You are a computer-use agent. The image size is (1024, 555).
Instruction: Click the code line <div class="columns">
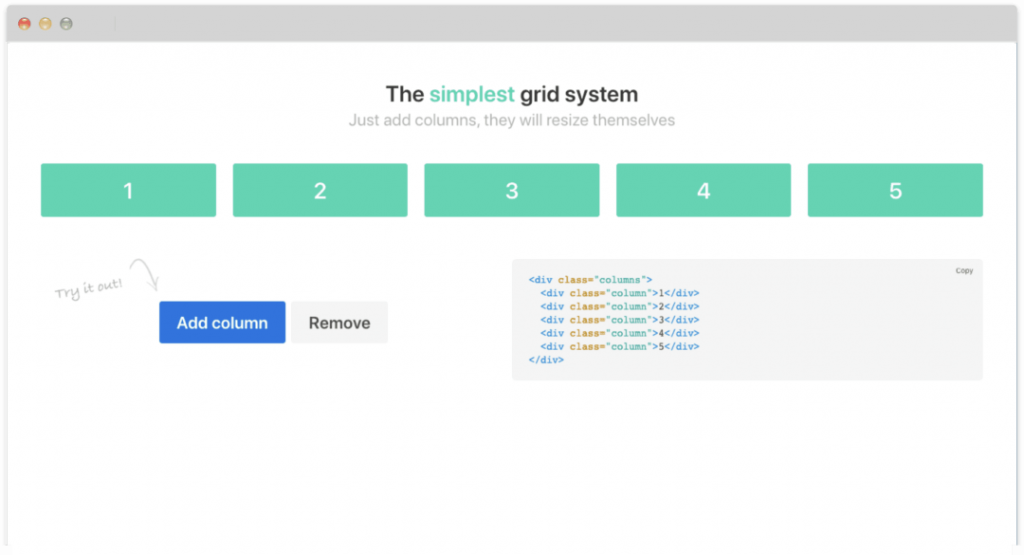(590, 280)
